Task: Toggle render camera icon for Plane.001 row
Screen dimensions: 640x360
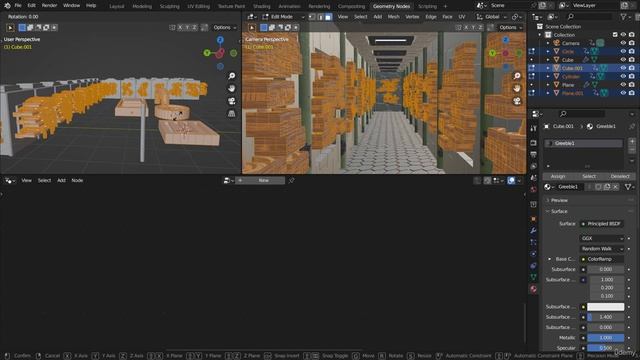Action: coord(631,93)
